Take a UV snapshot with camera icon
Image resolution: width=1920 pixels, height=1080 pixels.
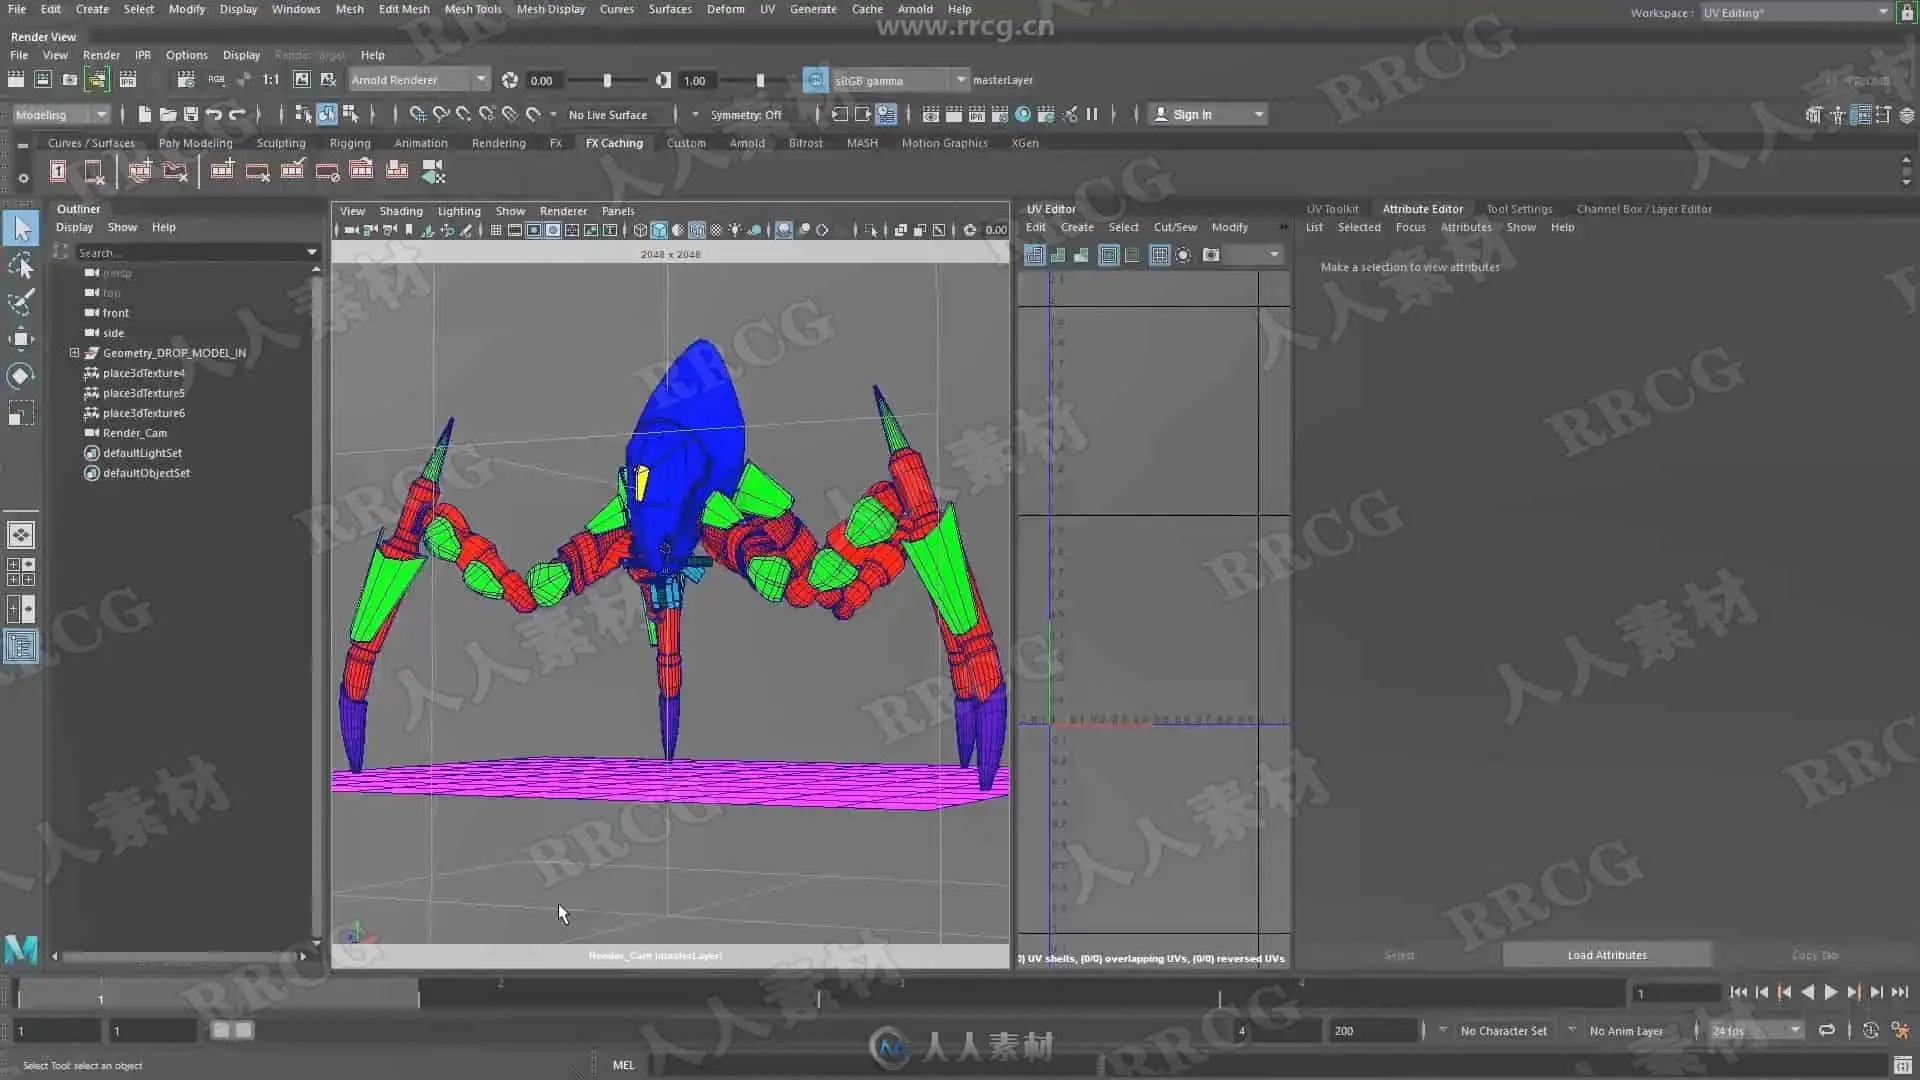pos(1211,255)
